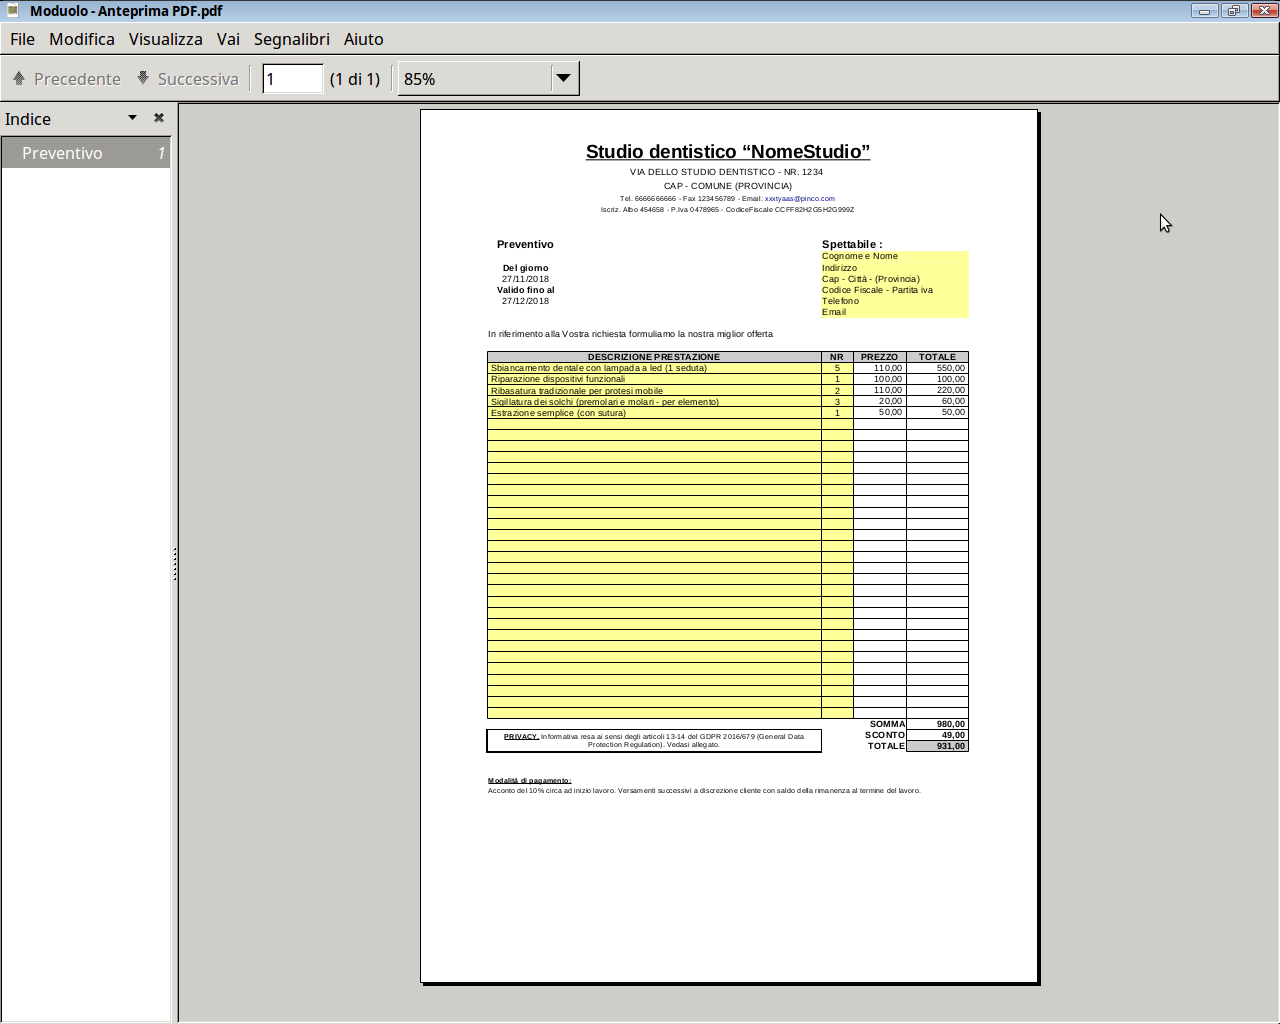This screenshot has width=1280, height=1024.
Task: Close the Indice side pane
Action: [158, 118]
